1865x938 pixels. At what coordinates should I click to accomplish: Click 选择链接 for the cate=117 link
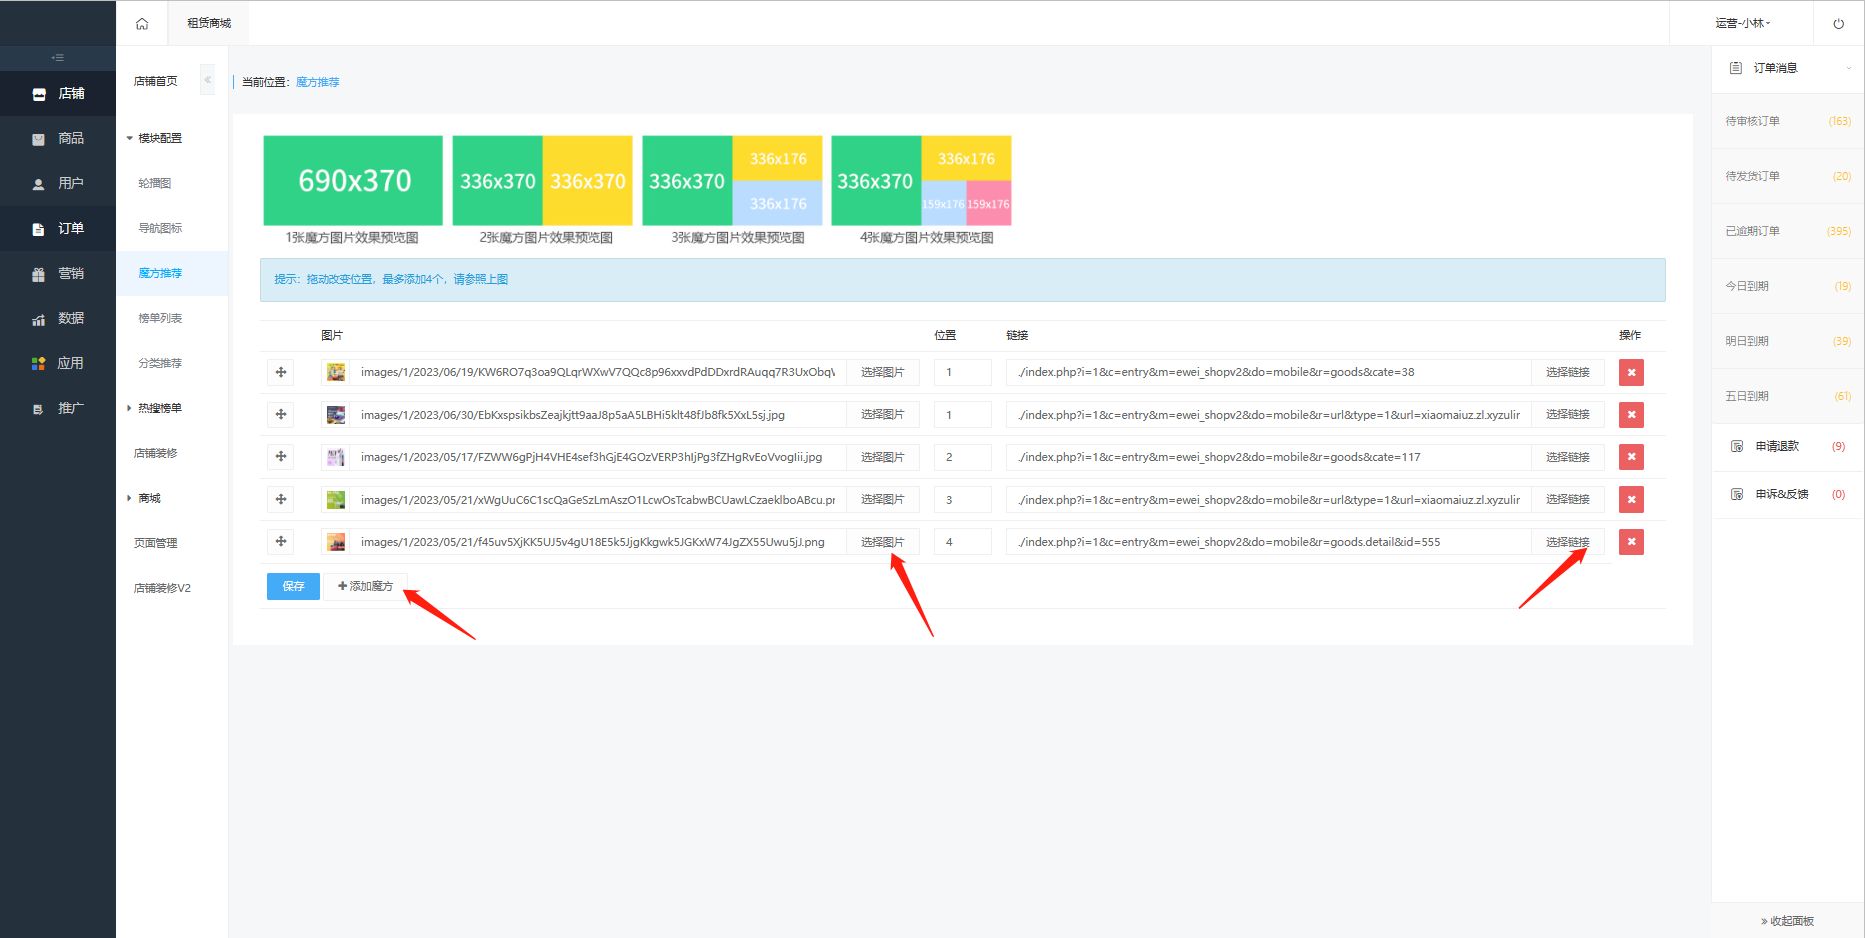click(1568, 457)
